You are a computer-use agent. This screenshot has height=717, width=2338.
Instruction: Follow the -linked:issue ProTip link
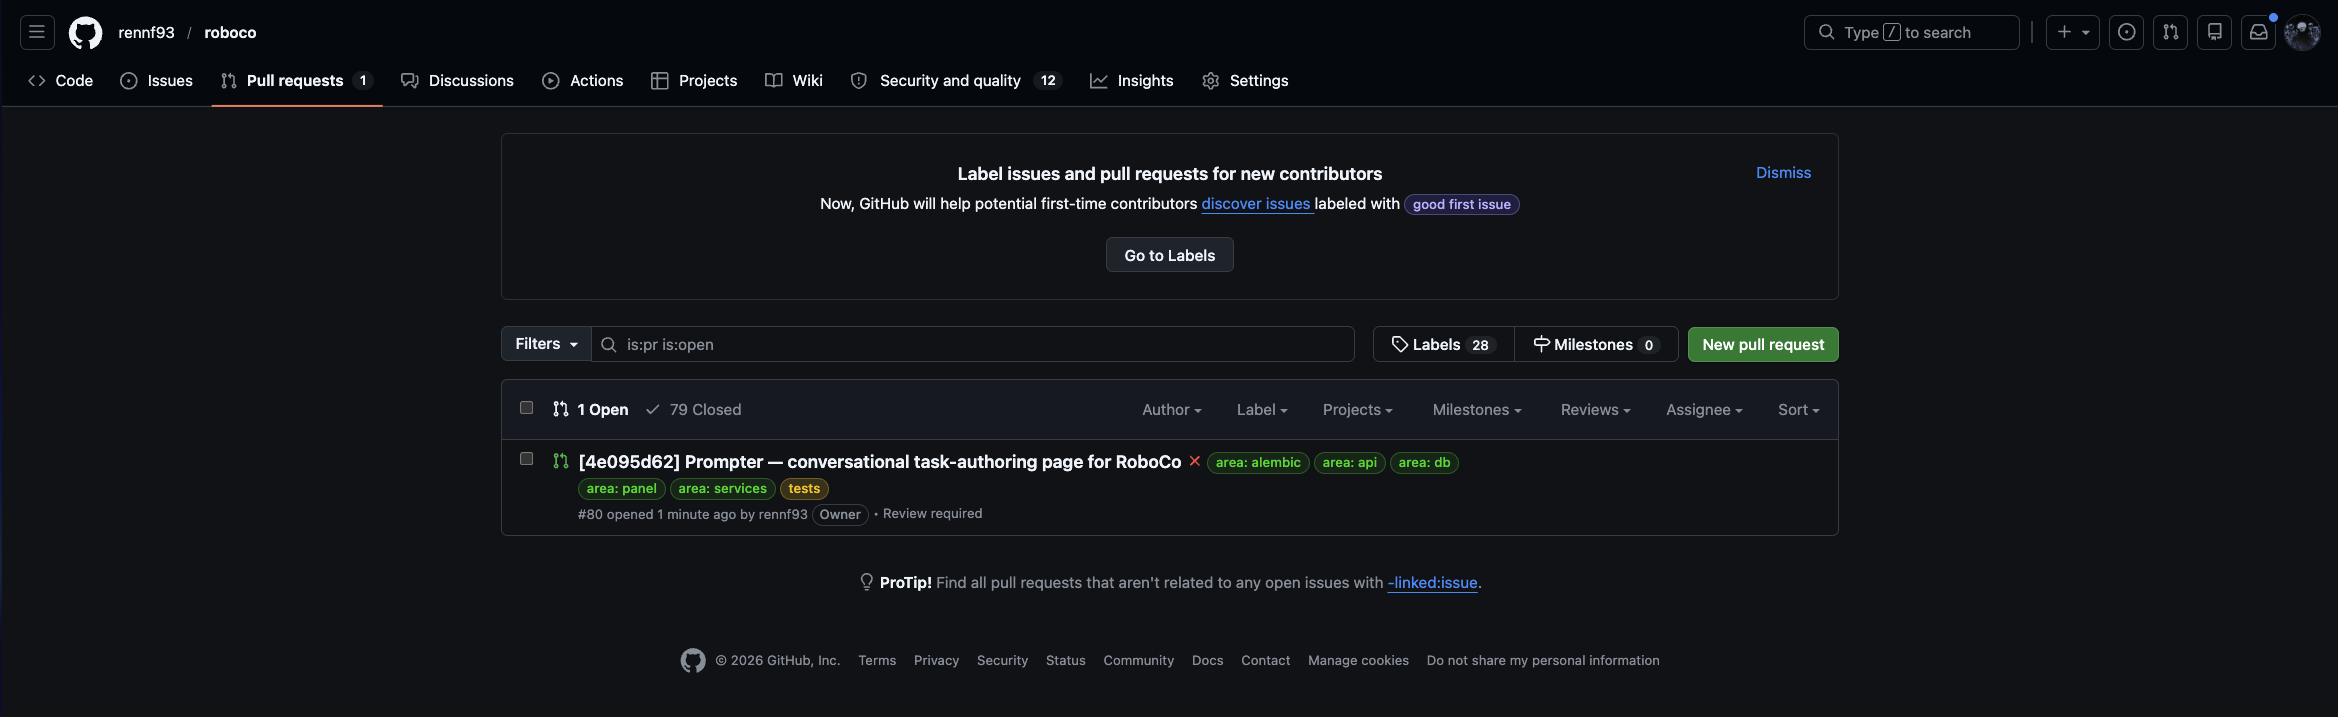pos(1432,583)
